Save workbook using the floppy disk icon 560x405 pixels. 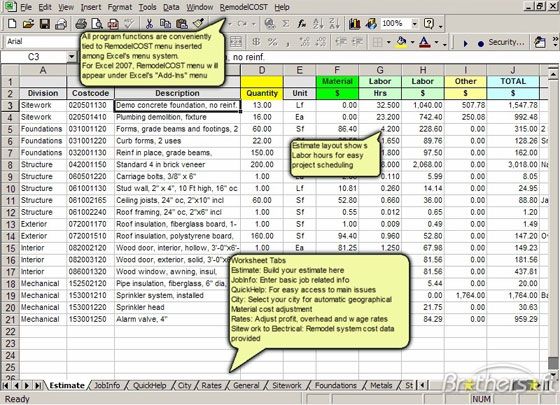point(45,24)
